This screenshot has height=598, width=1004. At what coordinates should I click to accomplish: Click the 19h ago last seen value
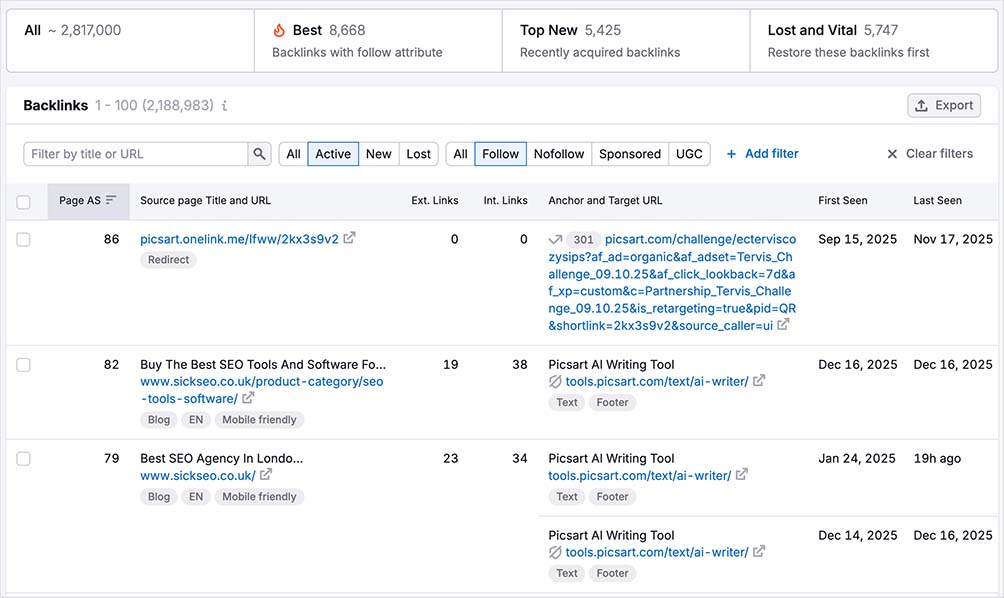tap(937, 458)
